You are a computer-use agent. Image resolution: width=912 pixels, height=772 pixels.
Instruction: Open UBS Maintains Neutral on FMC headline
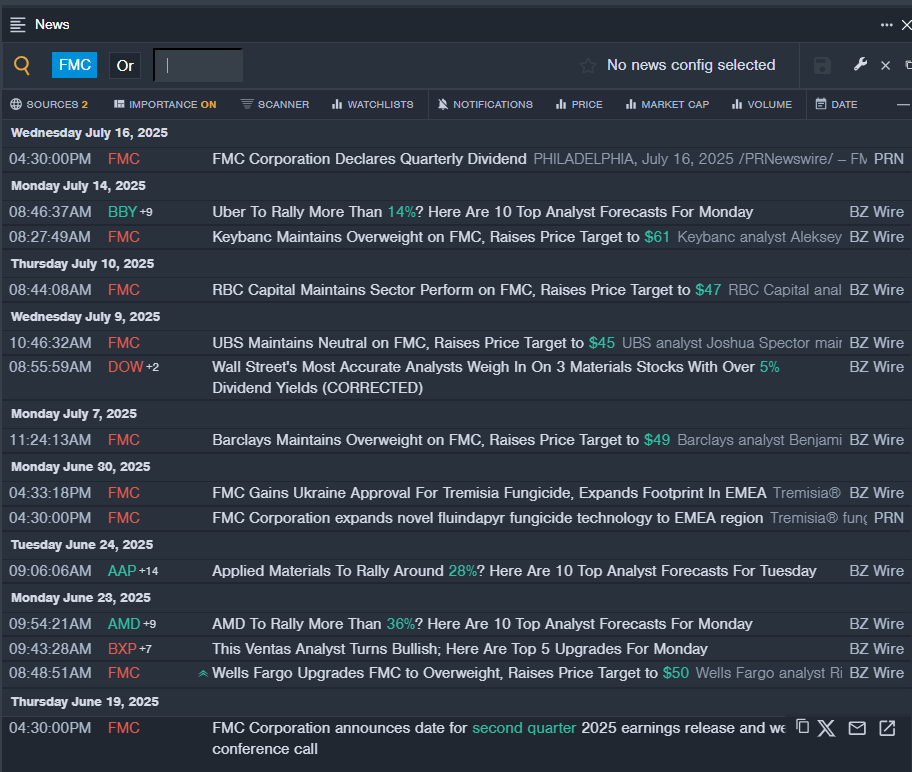click(x=414, y=343)
